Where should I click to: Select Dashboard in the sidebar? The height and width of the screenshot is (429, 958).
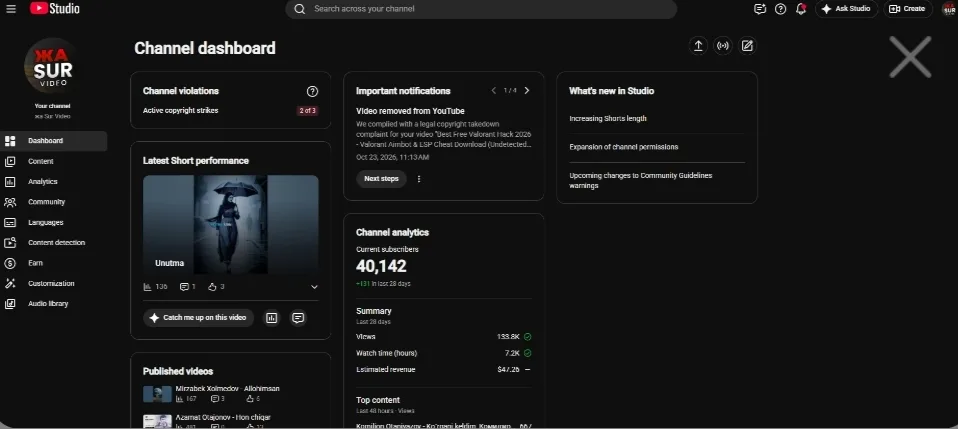(54, 141)
